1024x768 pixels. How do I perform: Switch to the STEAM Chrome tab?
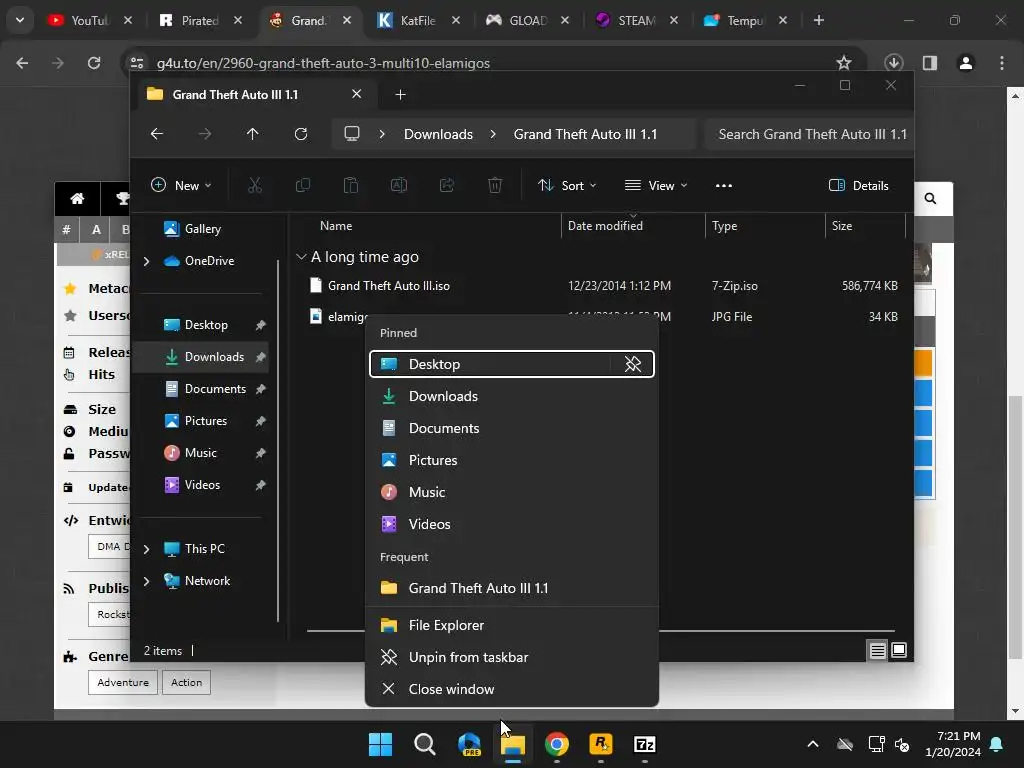635,20
